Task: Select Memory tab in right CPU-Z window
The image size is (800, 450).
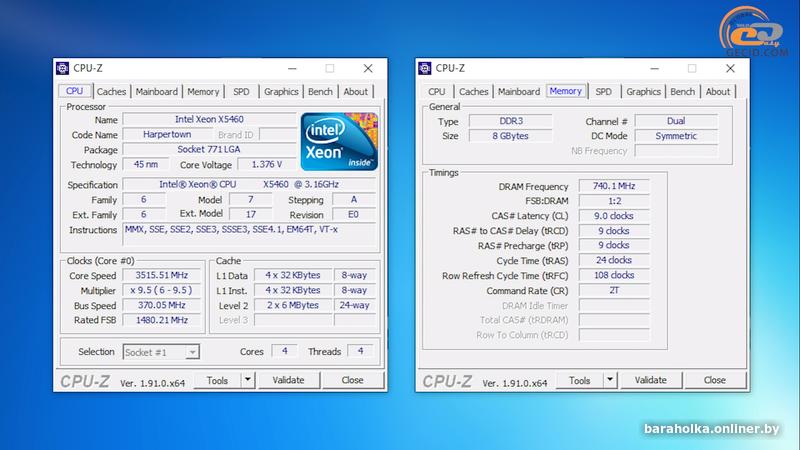Action: [566, 91]
